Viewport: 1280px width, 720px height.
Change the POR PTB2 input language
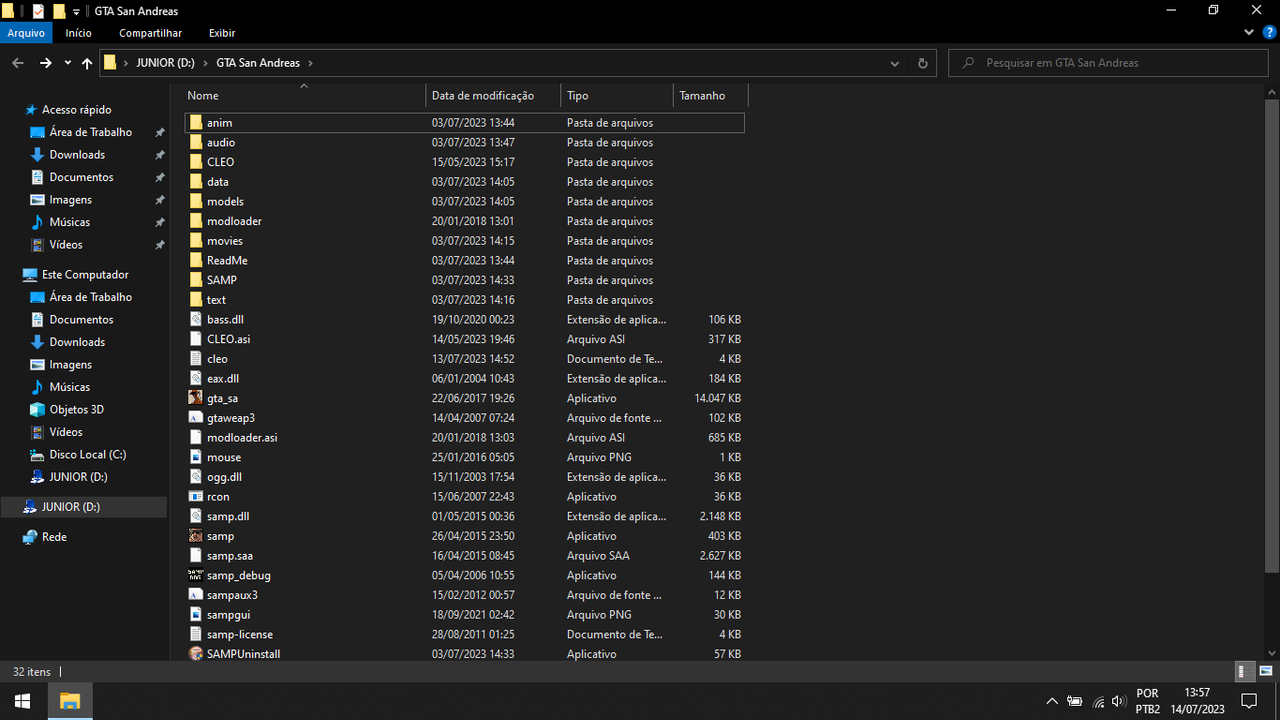coord(1147,701)
